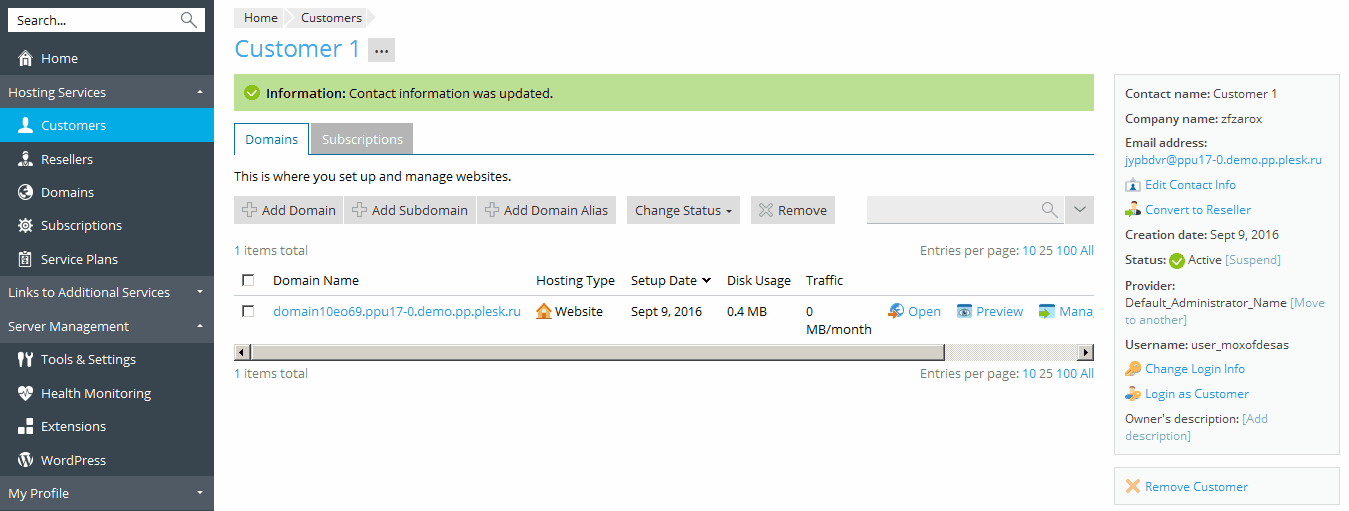The height and width of the screenshot is (511, 1349).
Task: Open the domain10eo69.ppu17-0.demo.pp.plesk.ru link
Action: (x=397, y=312)
